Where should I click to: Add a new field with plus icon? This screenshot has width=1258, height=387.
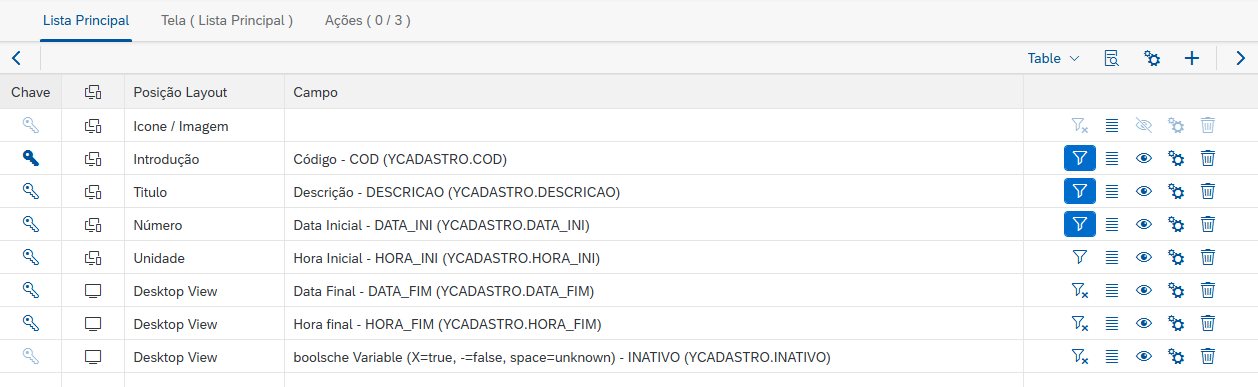click(x=1192, y=58)
